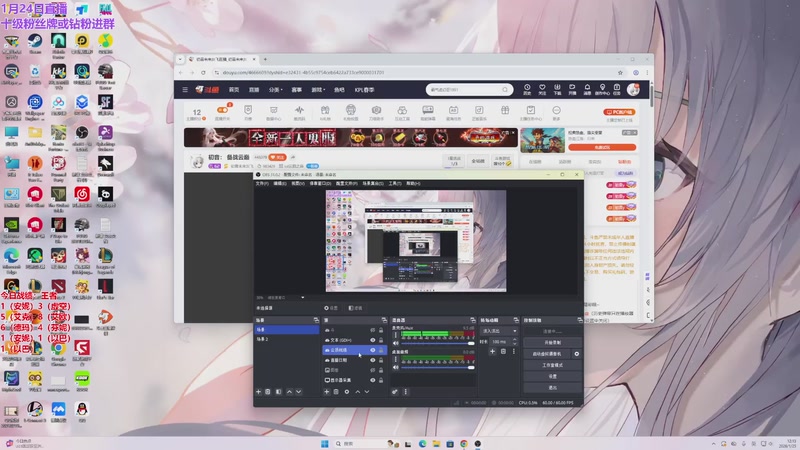
Task: Delete selected source with Sources trash icon
Action: pyautogui.click(x=336, y=392)
